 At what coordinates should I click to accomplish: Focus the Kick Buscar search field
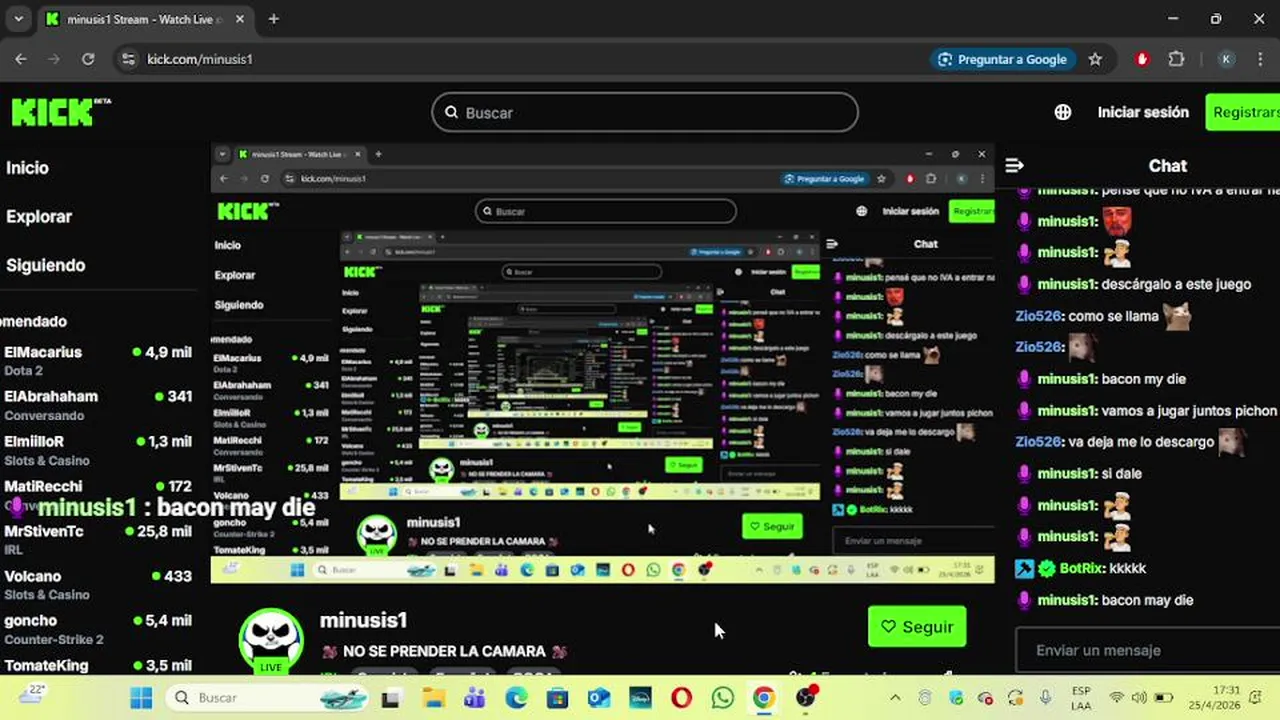click(x=645, y=112)
